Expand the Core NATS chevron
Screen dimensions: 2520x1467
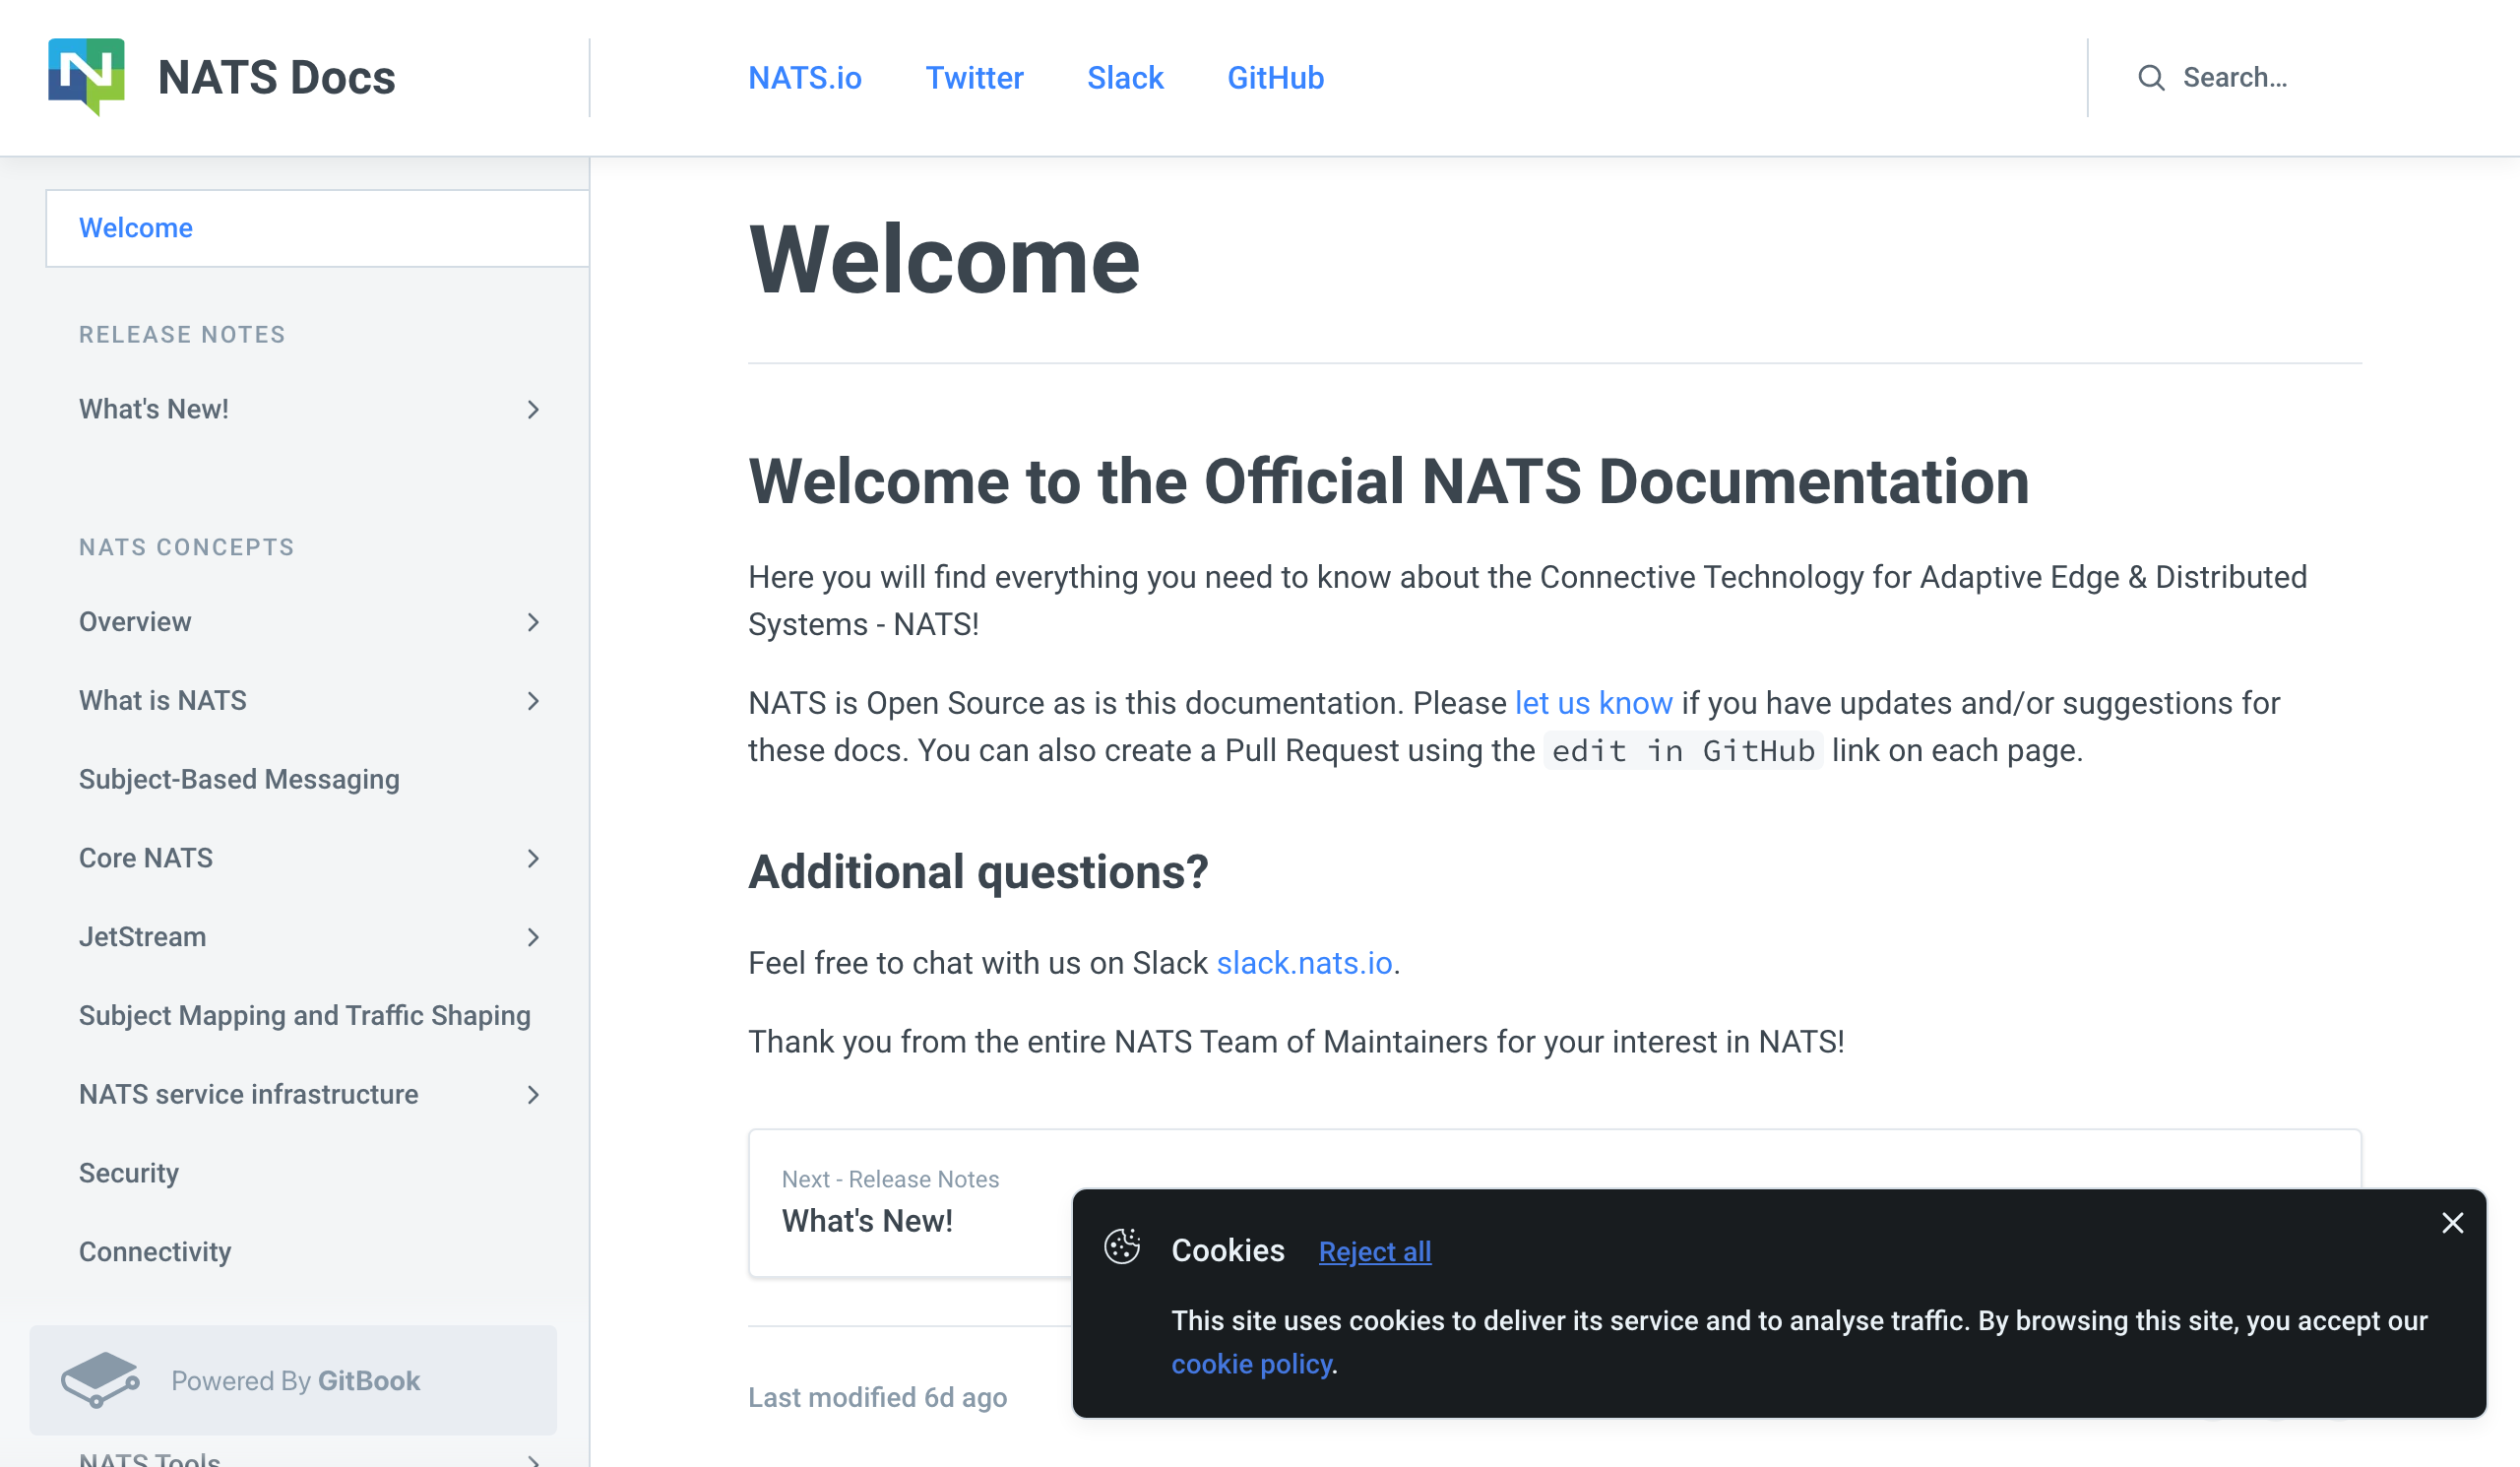[533, 858]
